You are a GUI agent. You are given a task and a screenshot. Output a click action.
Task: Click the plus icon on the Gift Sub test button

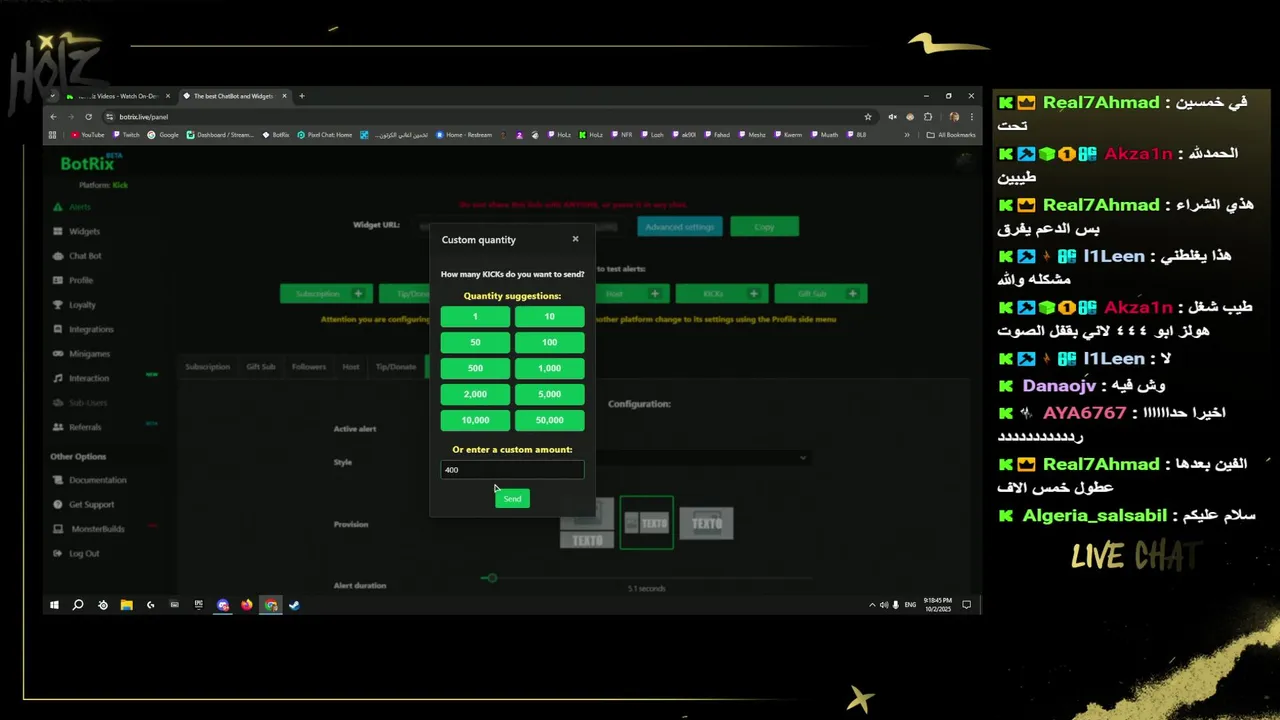[x=853, y=294]
